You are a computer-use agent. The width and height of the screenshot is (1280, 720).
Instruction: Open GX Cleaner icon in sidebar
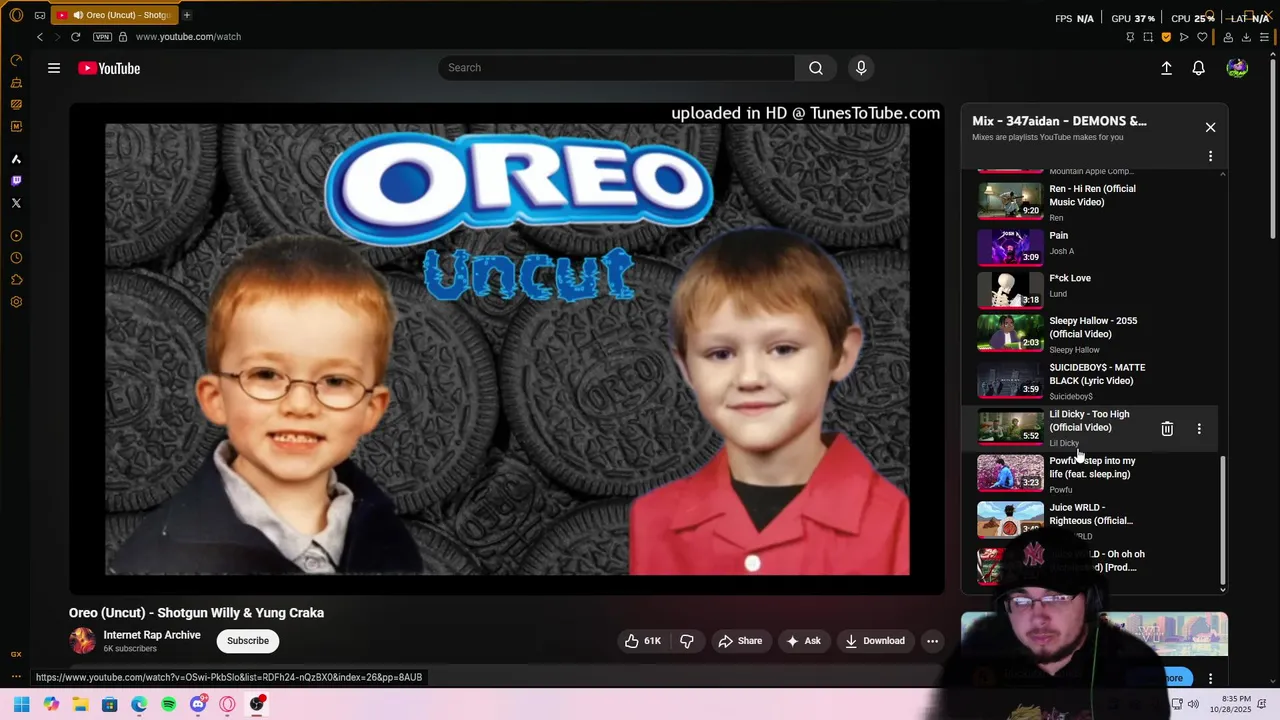tap(16, 82)
